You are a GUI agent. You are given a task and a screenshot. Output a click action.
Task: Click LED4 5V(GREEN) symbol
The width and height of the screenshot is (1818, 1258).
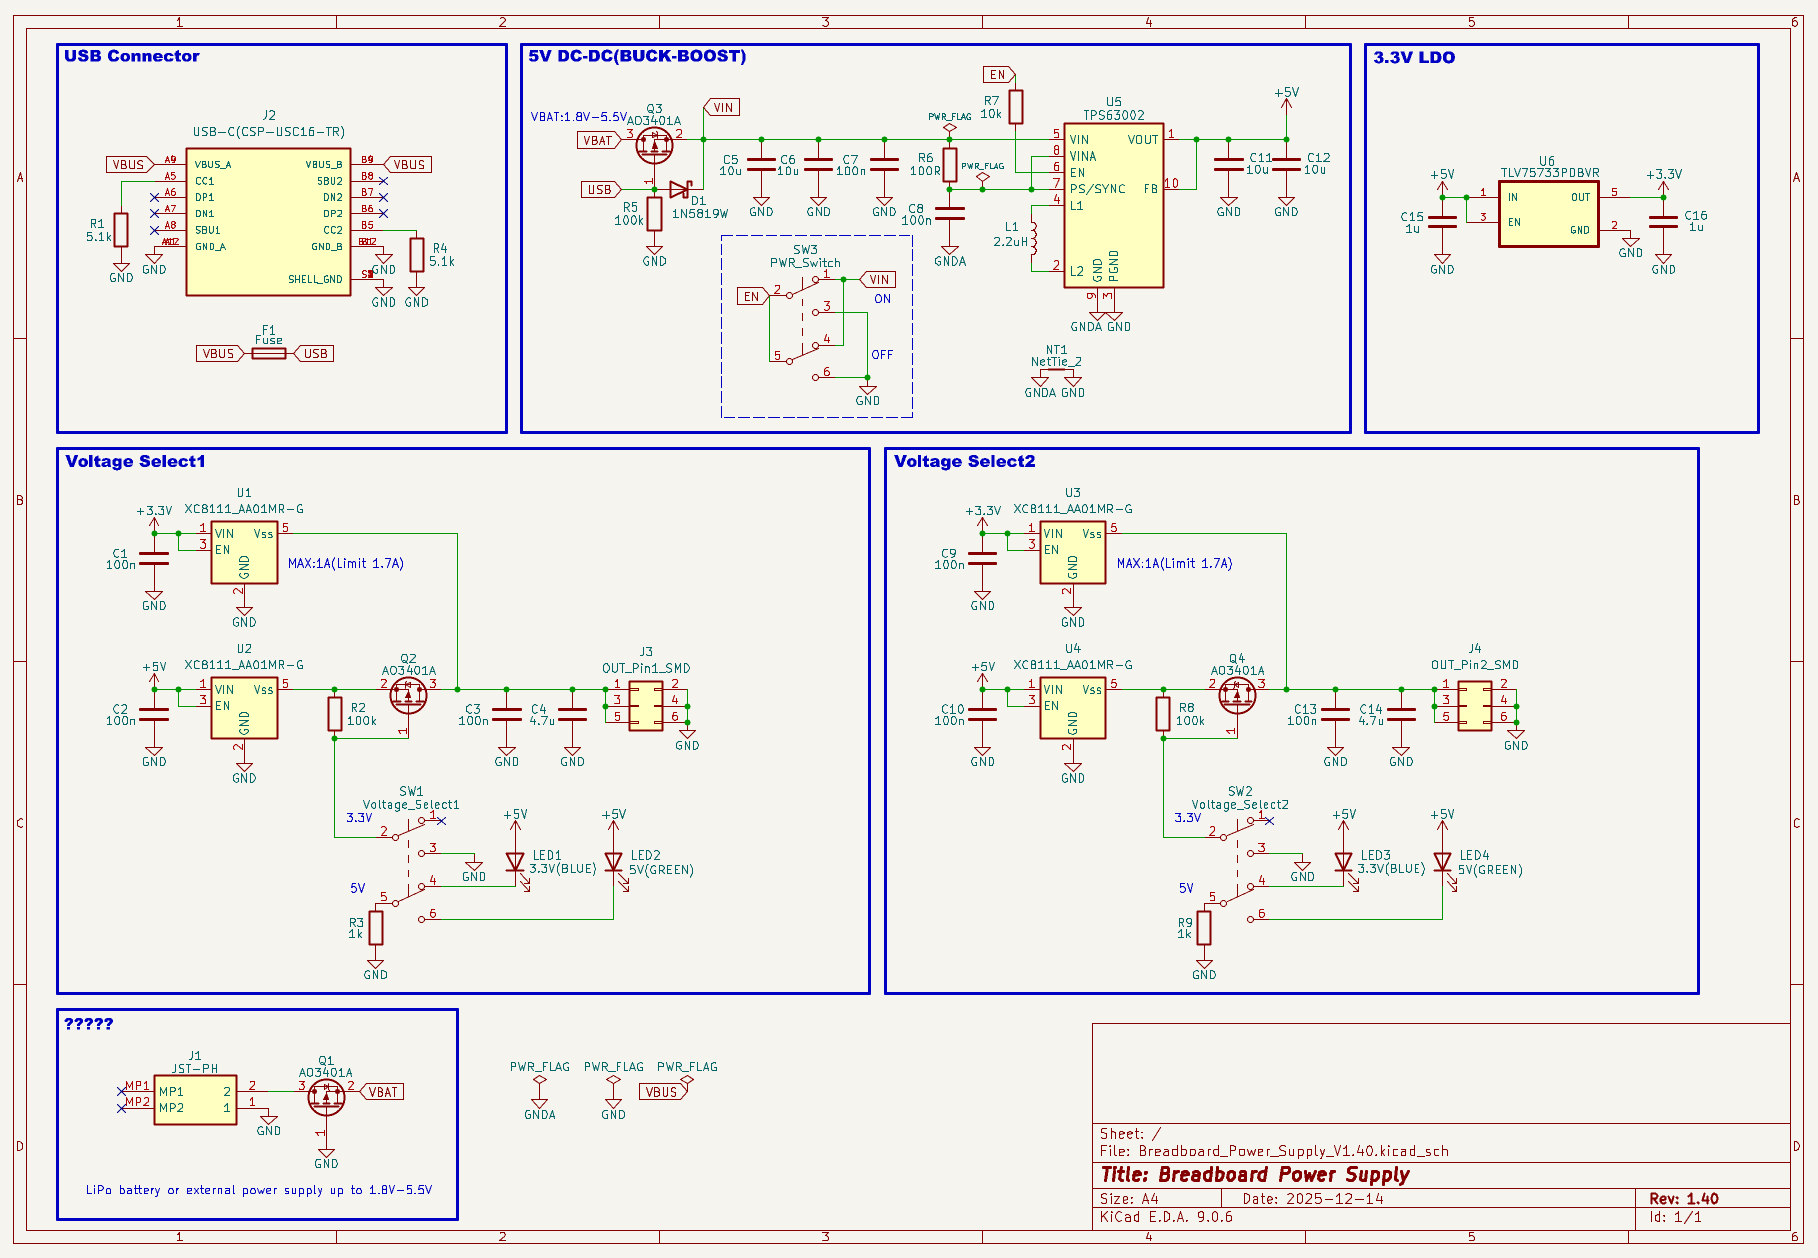click(x=1442, y=862)
